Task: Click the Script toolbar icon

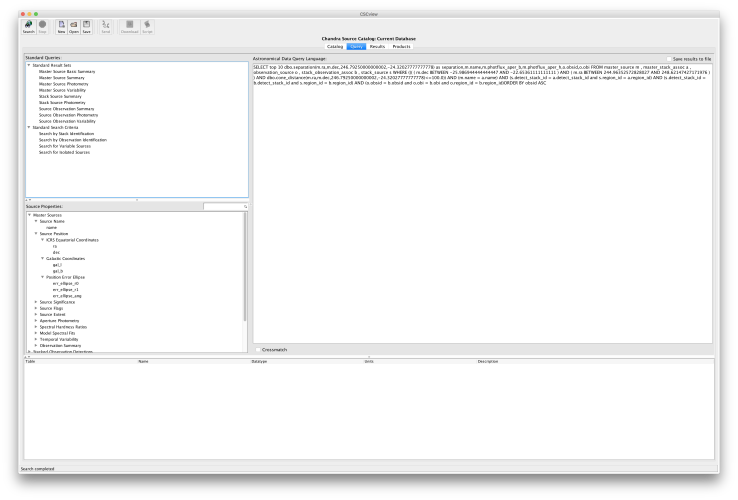Action: [x=148, y=25]
